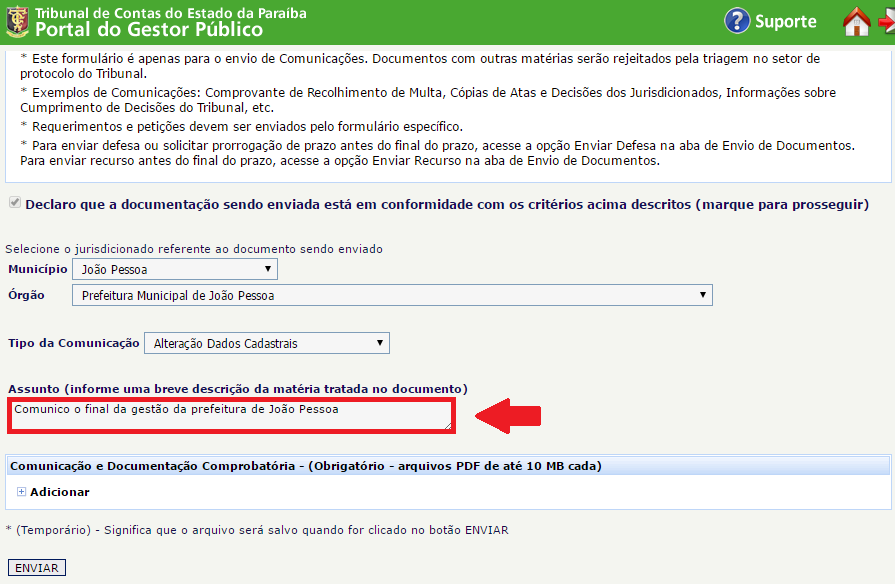Click the Adicionar text to add a file
Viewport: 895px width, 584px height.
(x=59, y=492)
